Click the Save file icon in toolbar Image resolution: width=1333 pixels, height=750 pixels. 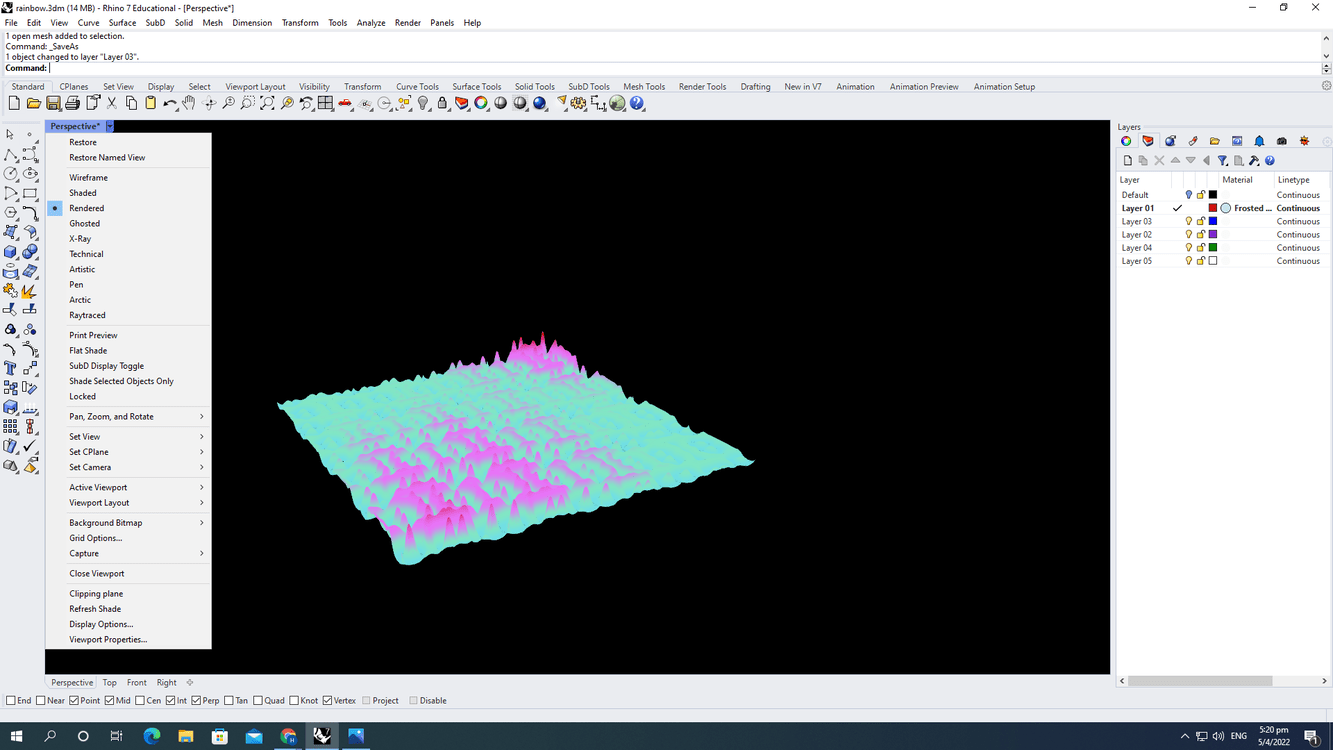point(53,104)
